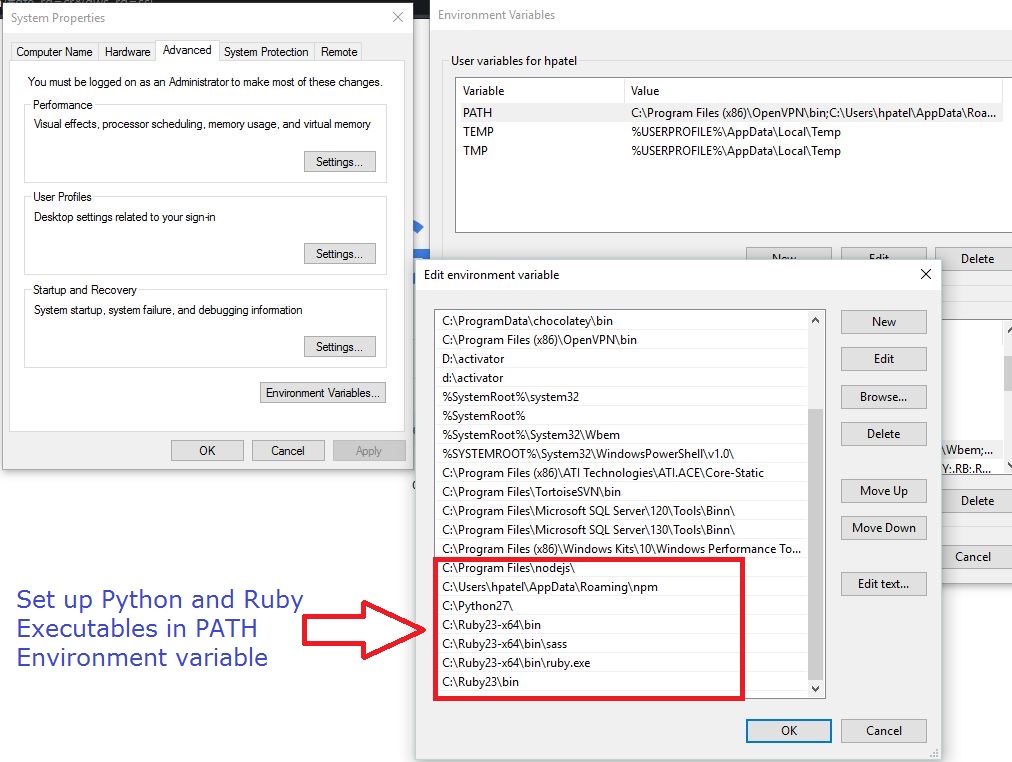Click Browse to add a folder path
This screenshot has width=1012, height=762.
point(883,396)
